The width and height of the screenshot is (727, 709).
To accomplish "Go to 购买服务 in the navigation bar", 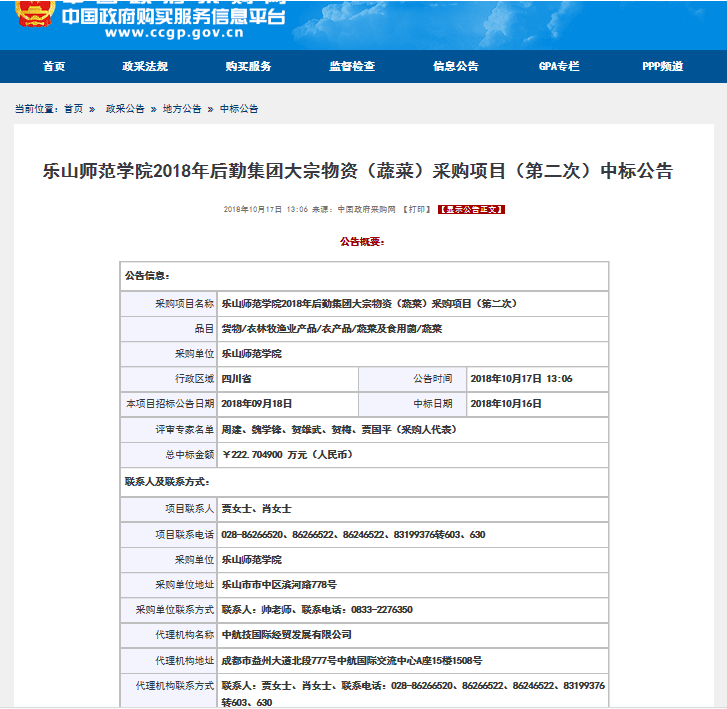I will [x=248, y=66].
